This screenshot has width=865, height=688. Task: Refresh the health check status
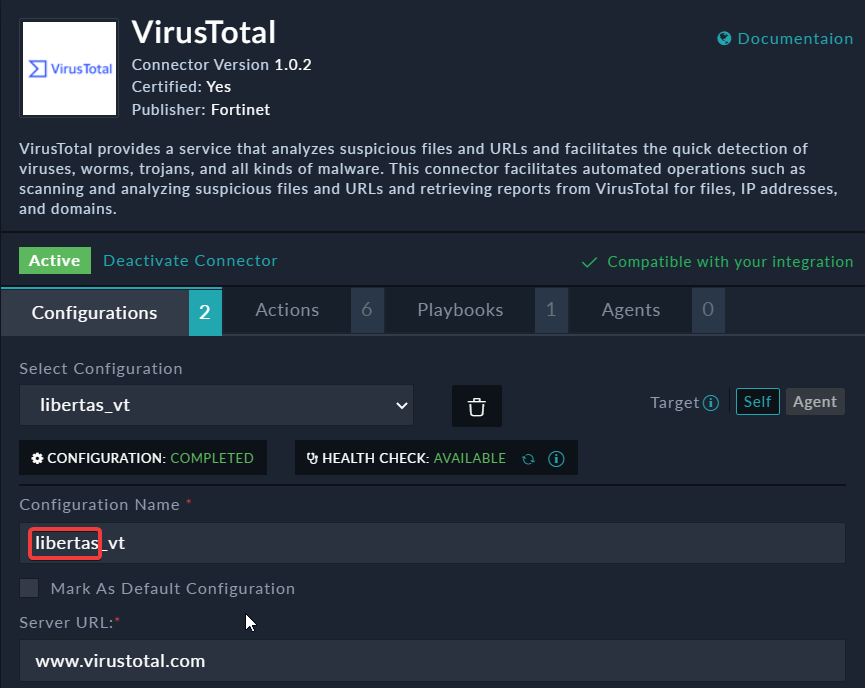click(x=528, y=459)
